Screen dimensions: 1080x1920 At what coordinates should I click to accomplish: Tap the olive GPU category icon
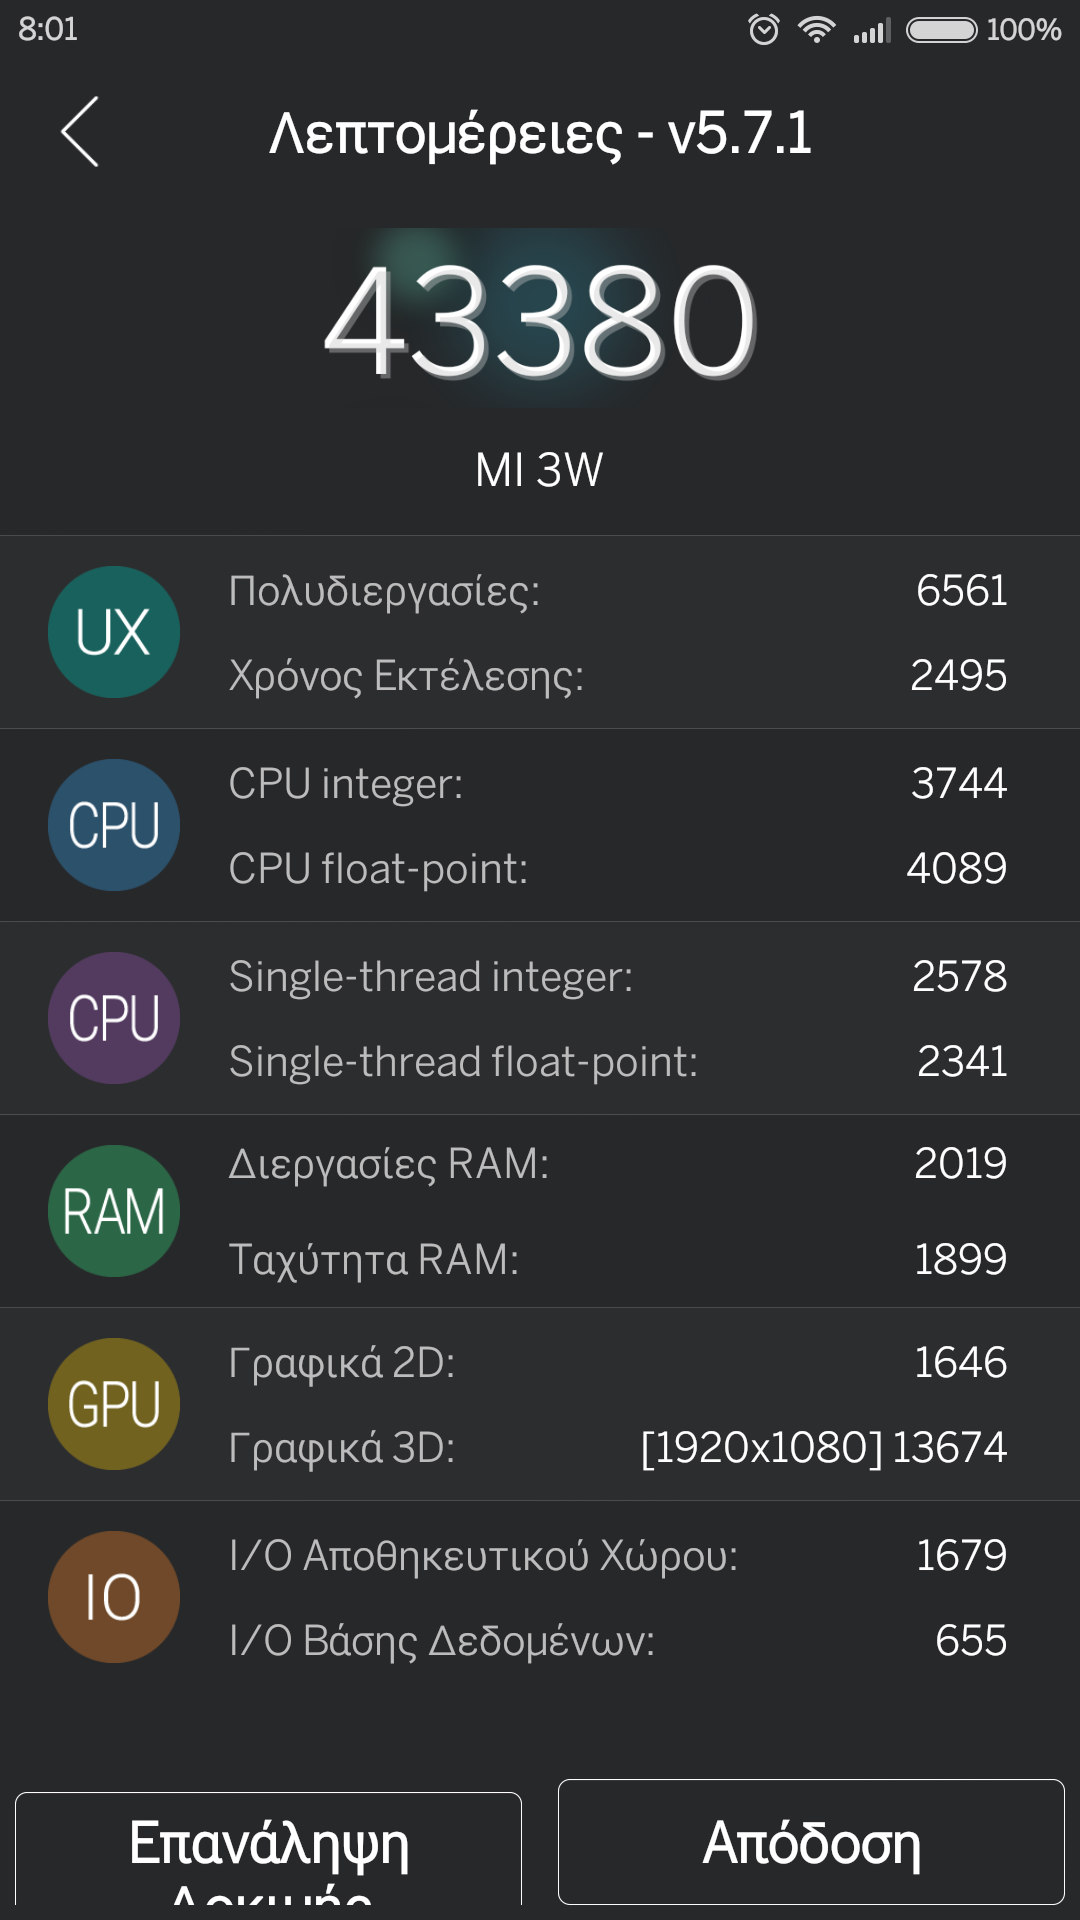(x=114, y=1404)
